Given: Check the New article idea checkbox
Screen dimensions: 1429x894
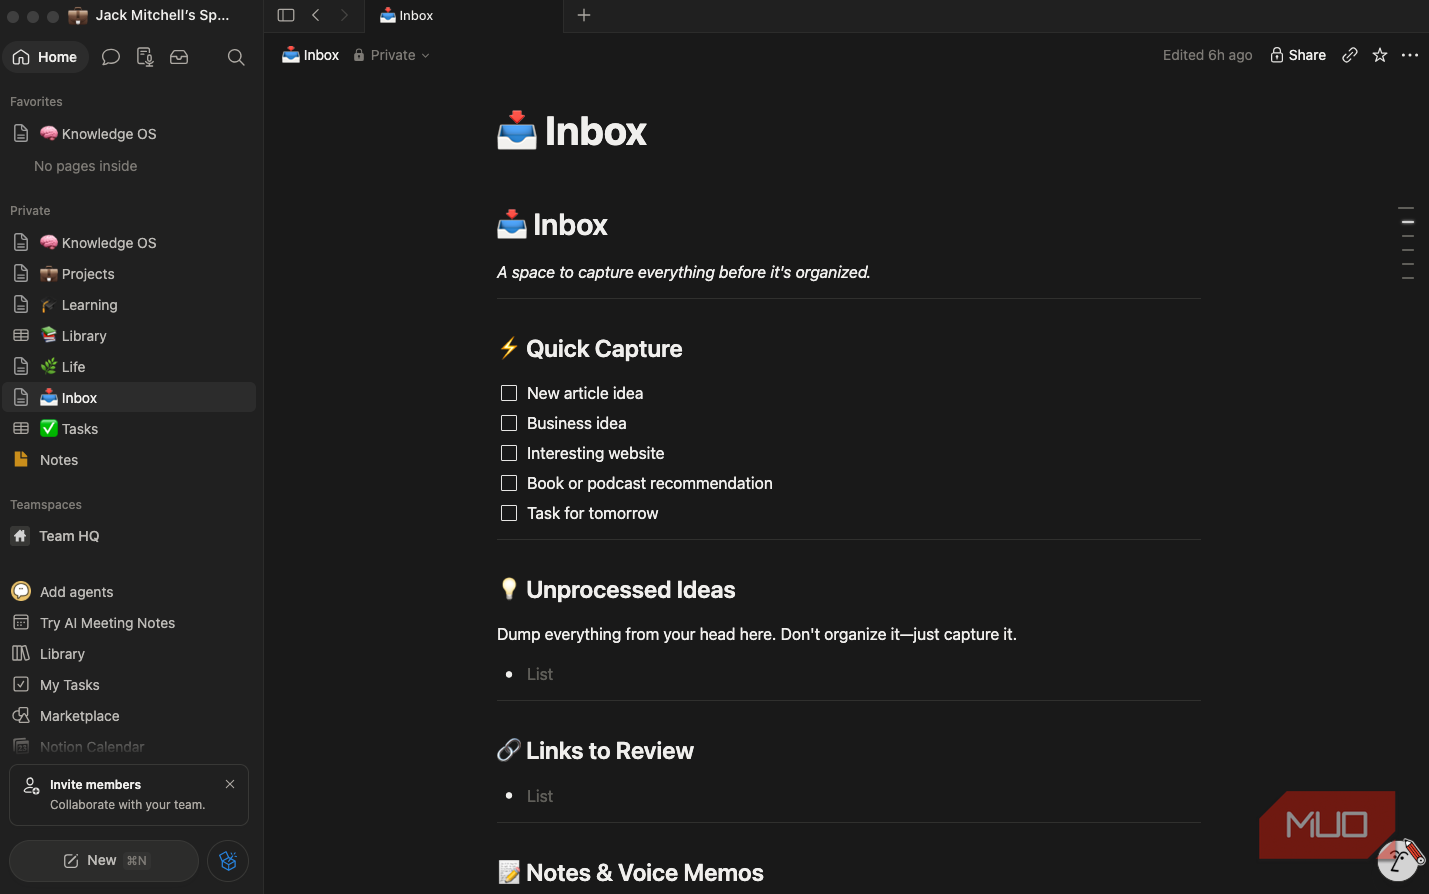Looking at the screenshot, I should [509, 393].
